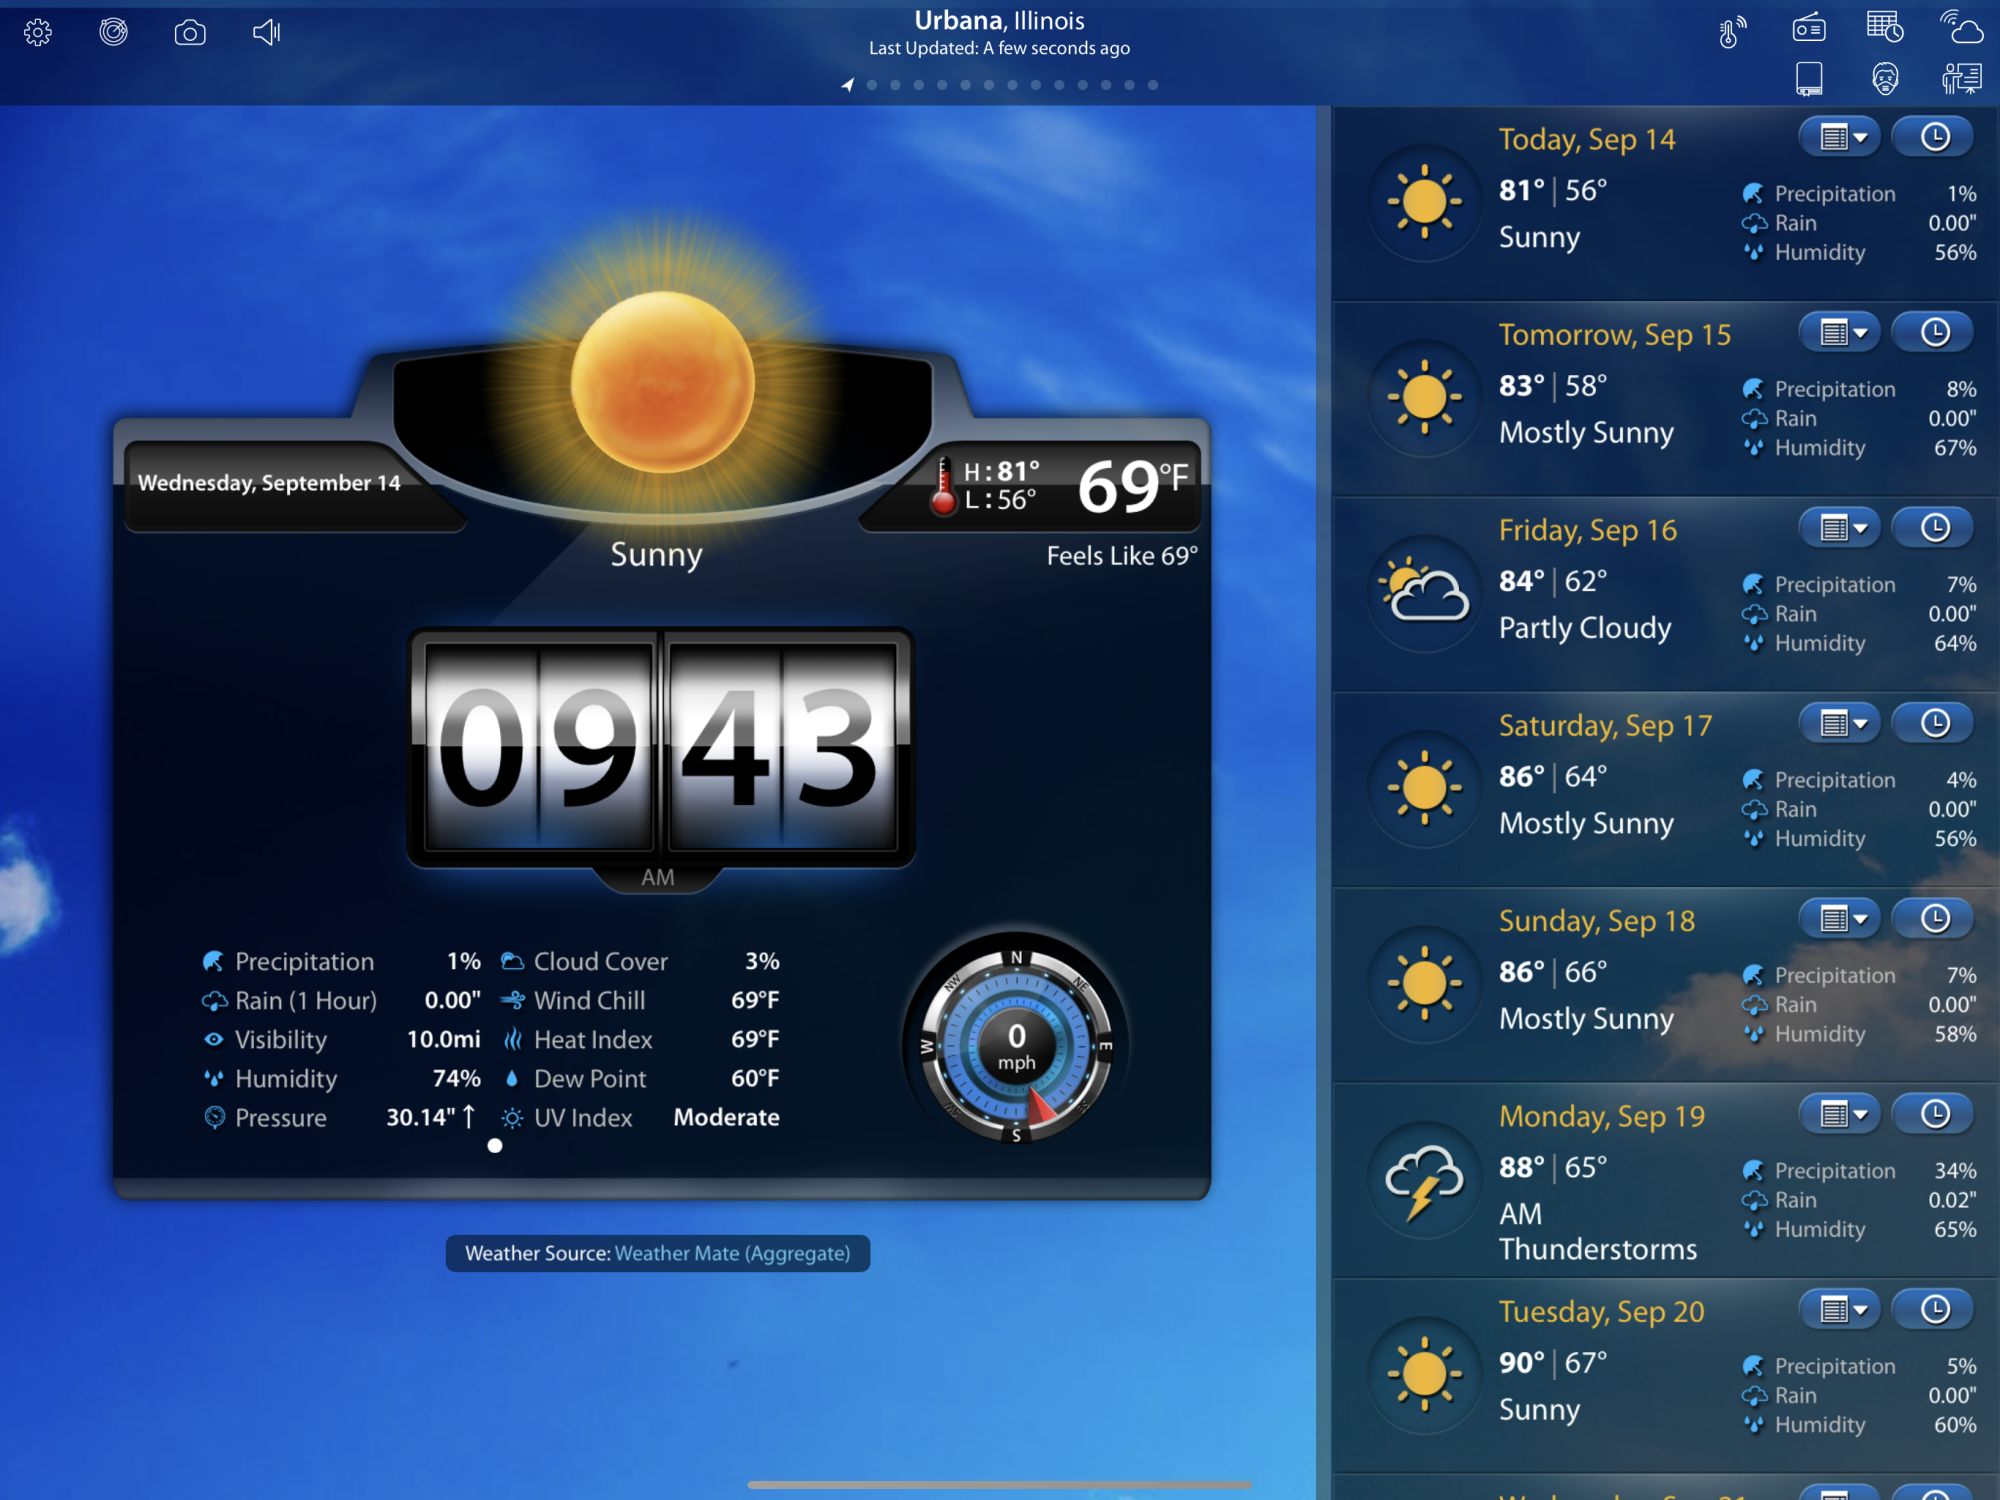Expand details dropdown for Tomorrow, Sep 15
The height and width of the screenshot is (1500, 2000).
point(1841,333)
